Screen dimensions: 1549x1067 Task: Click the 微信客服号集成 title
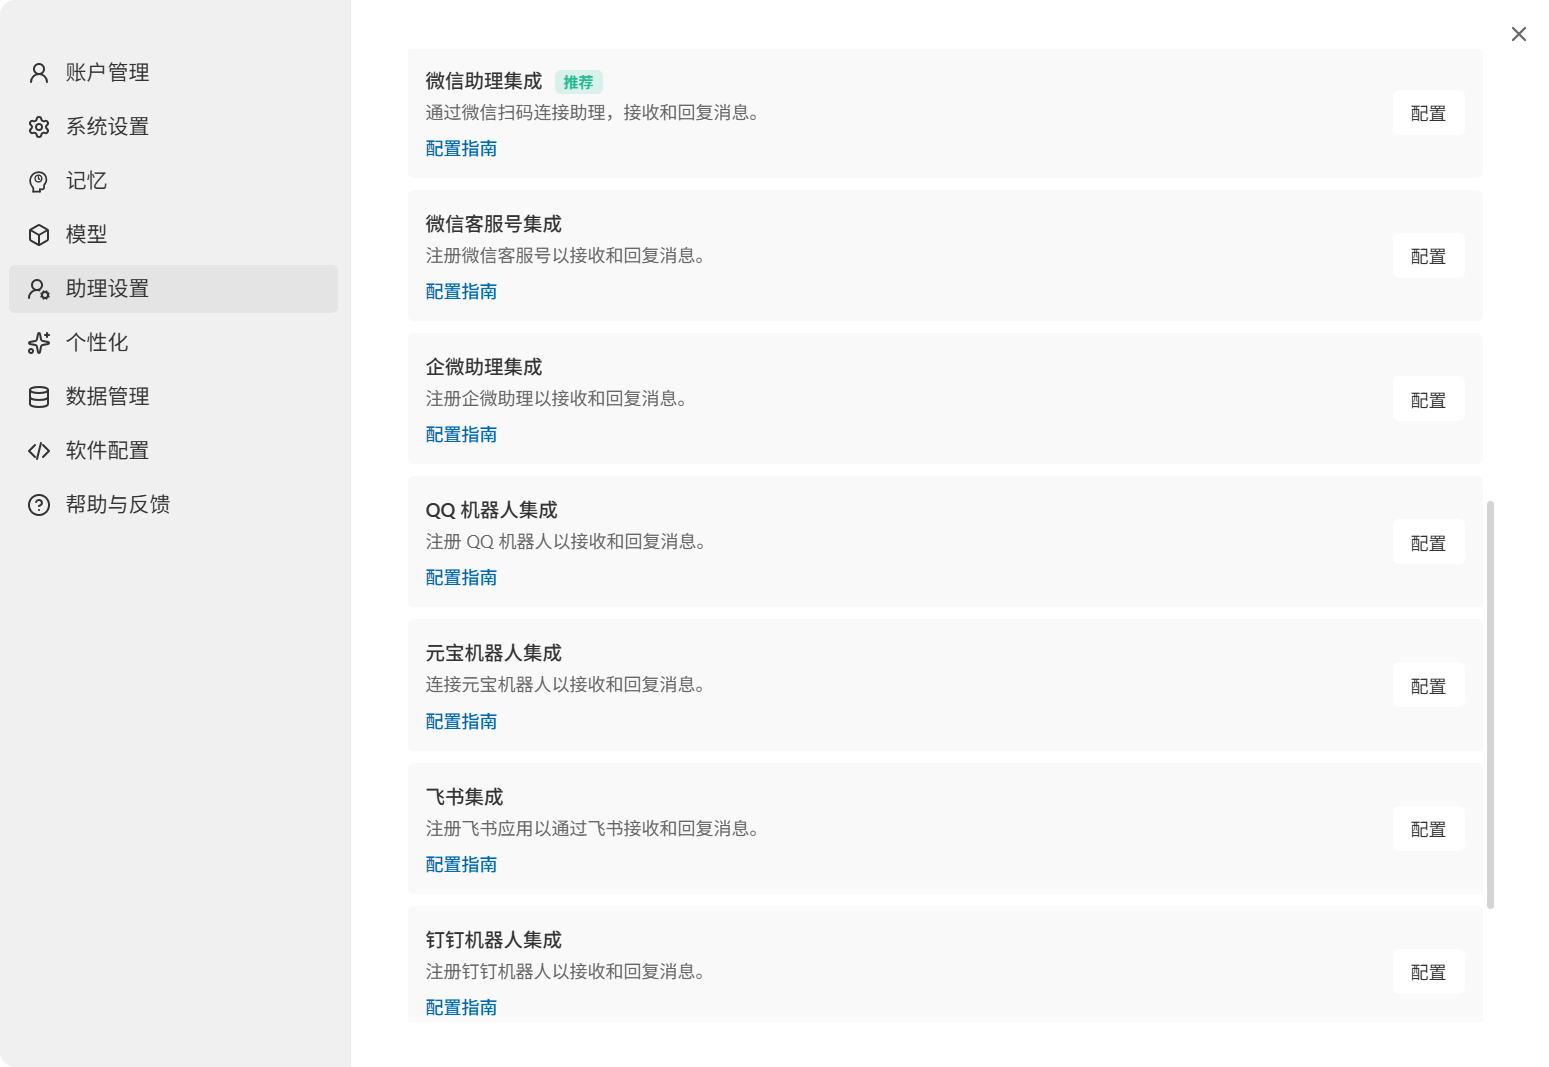[x=494, y=224]
